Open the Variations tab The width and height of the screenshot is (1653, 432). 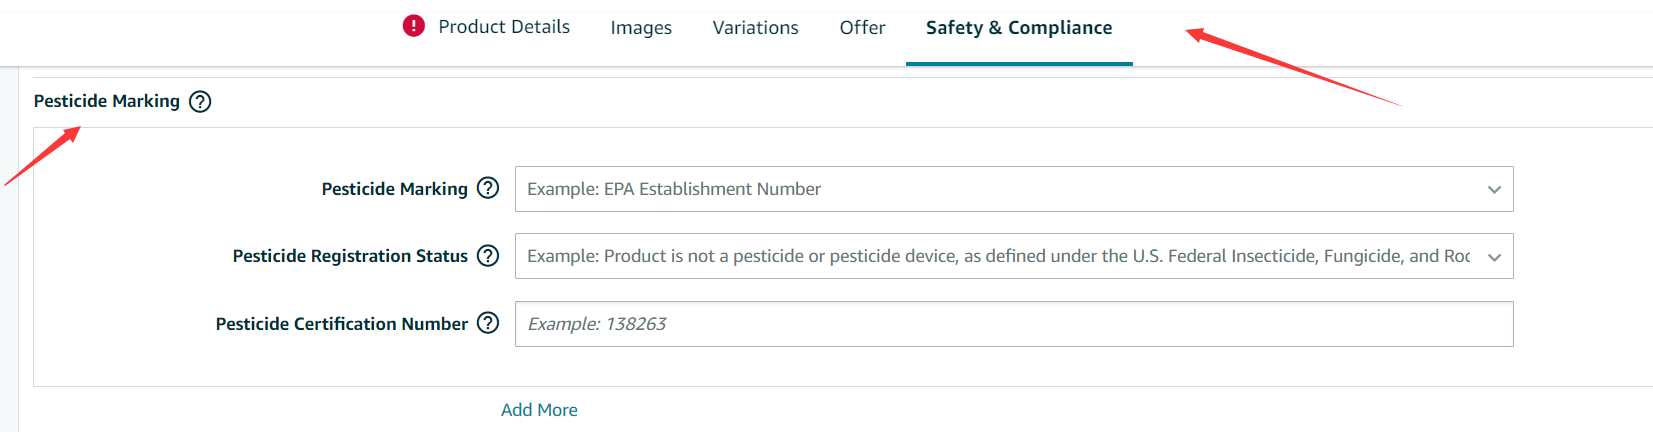(x=756, y=28)
